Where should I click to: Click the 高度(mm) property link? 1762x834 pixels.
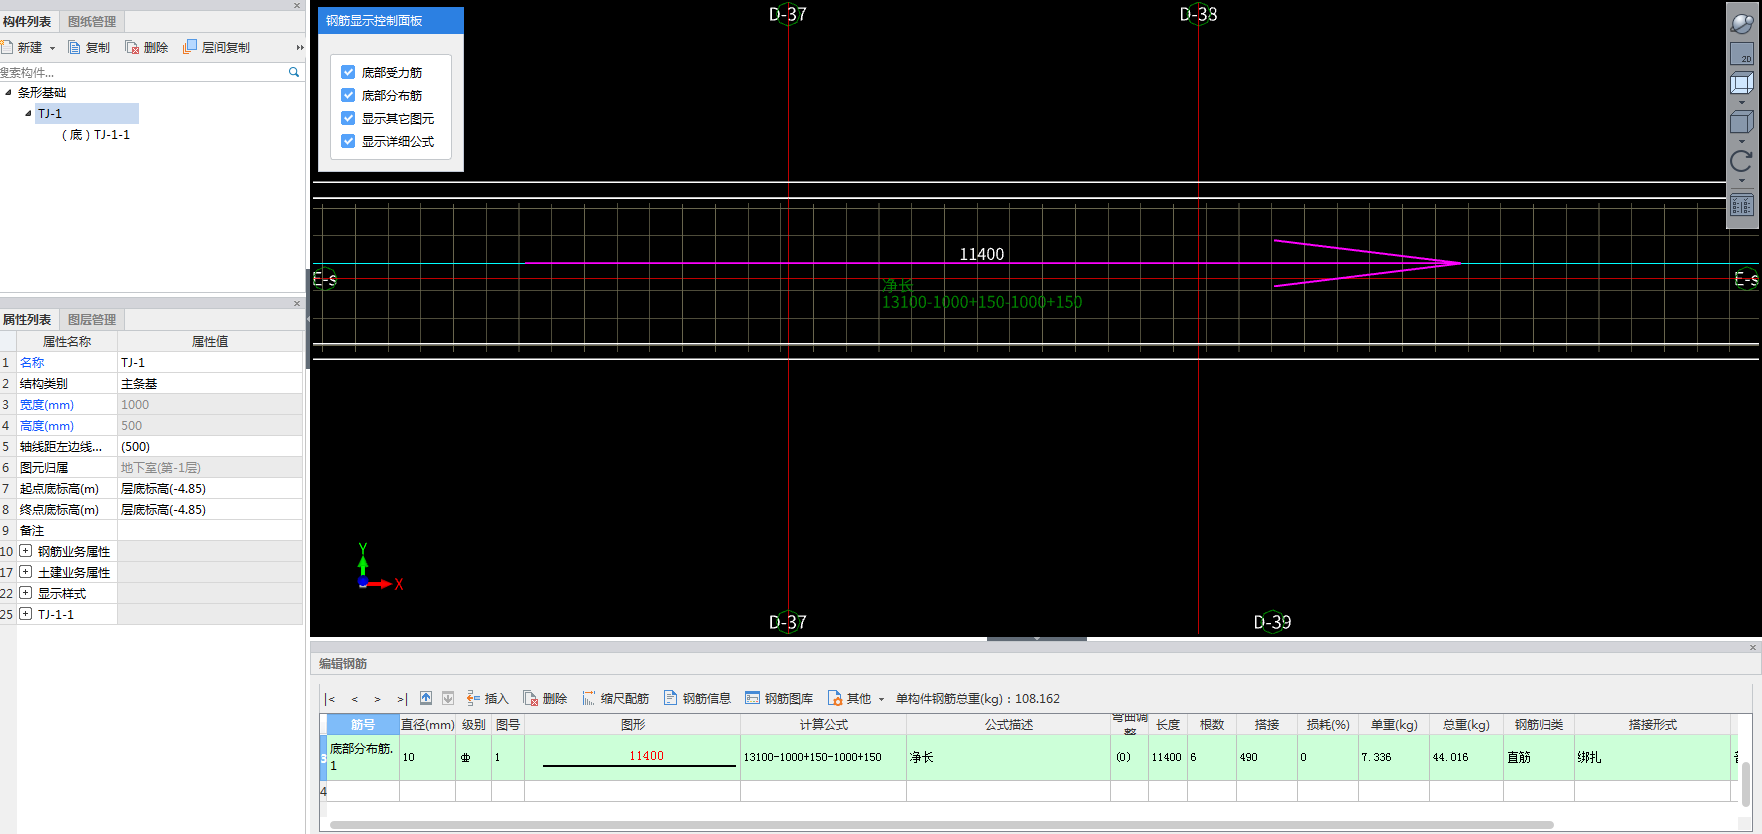47,426
